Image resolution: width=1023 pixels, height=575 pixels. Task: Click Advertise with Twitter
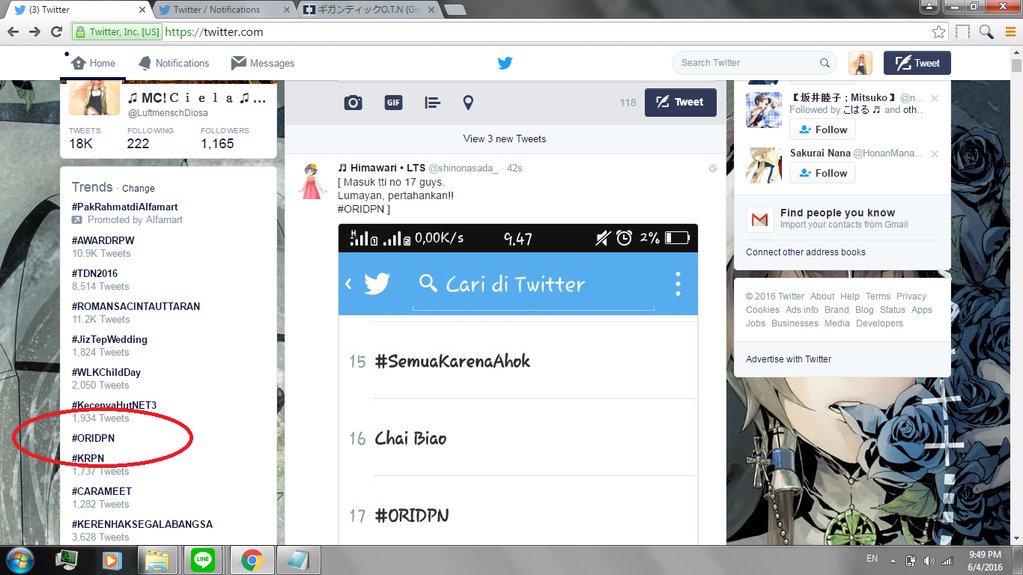click(788, 359)
